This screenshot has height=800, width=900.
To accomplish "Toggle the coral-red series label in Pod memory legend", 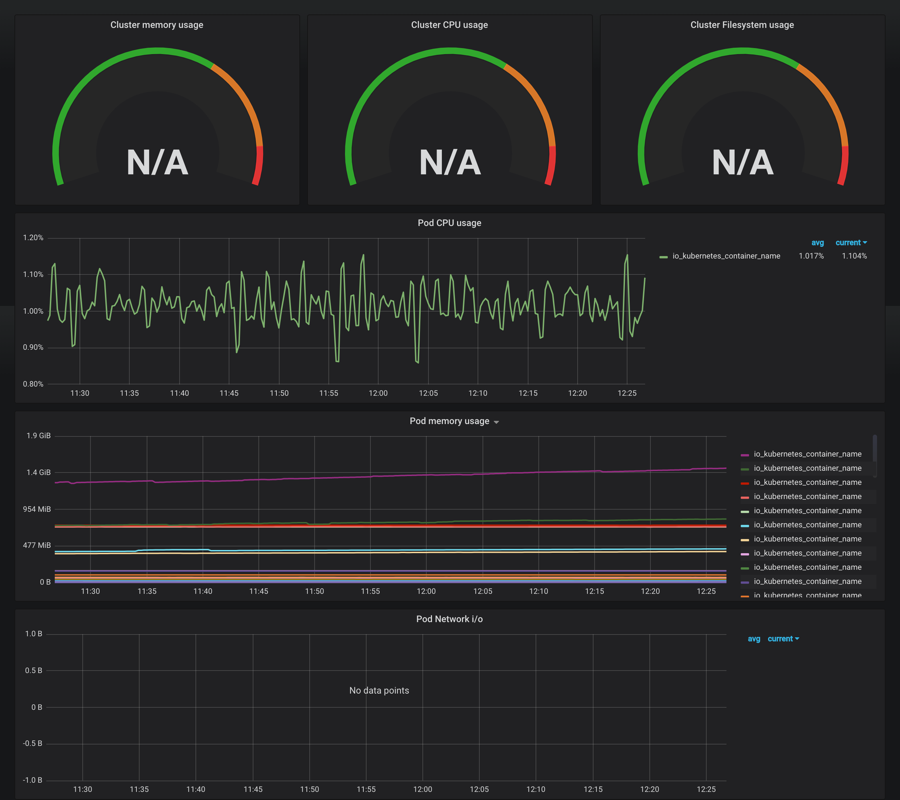I will (807, 496).
